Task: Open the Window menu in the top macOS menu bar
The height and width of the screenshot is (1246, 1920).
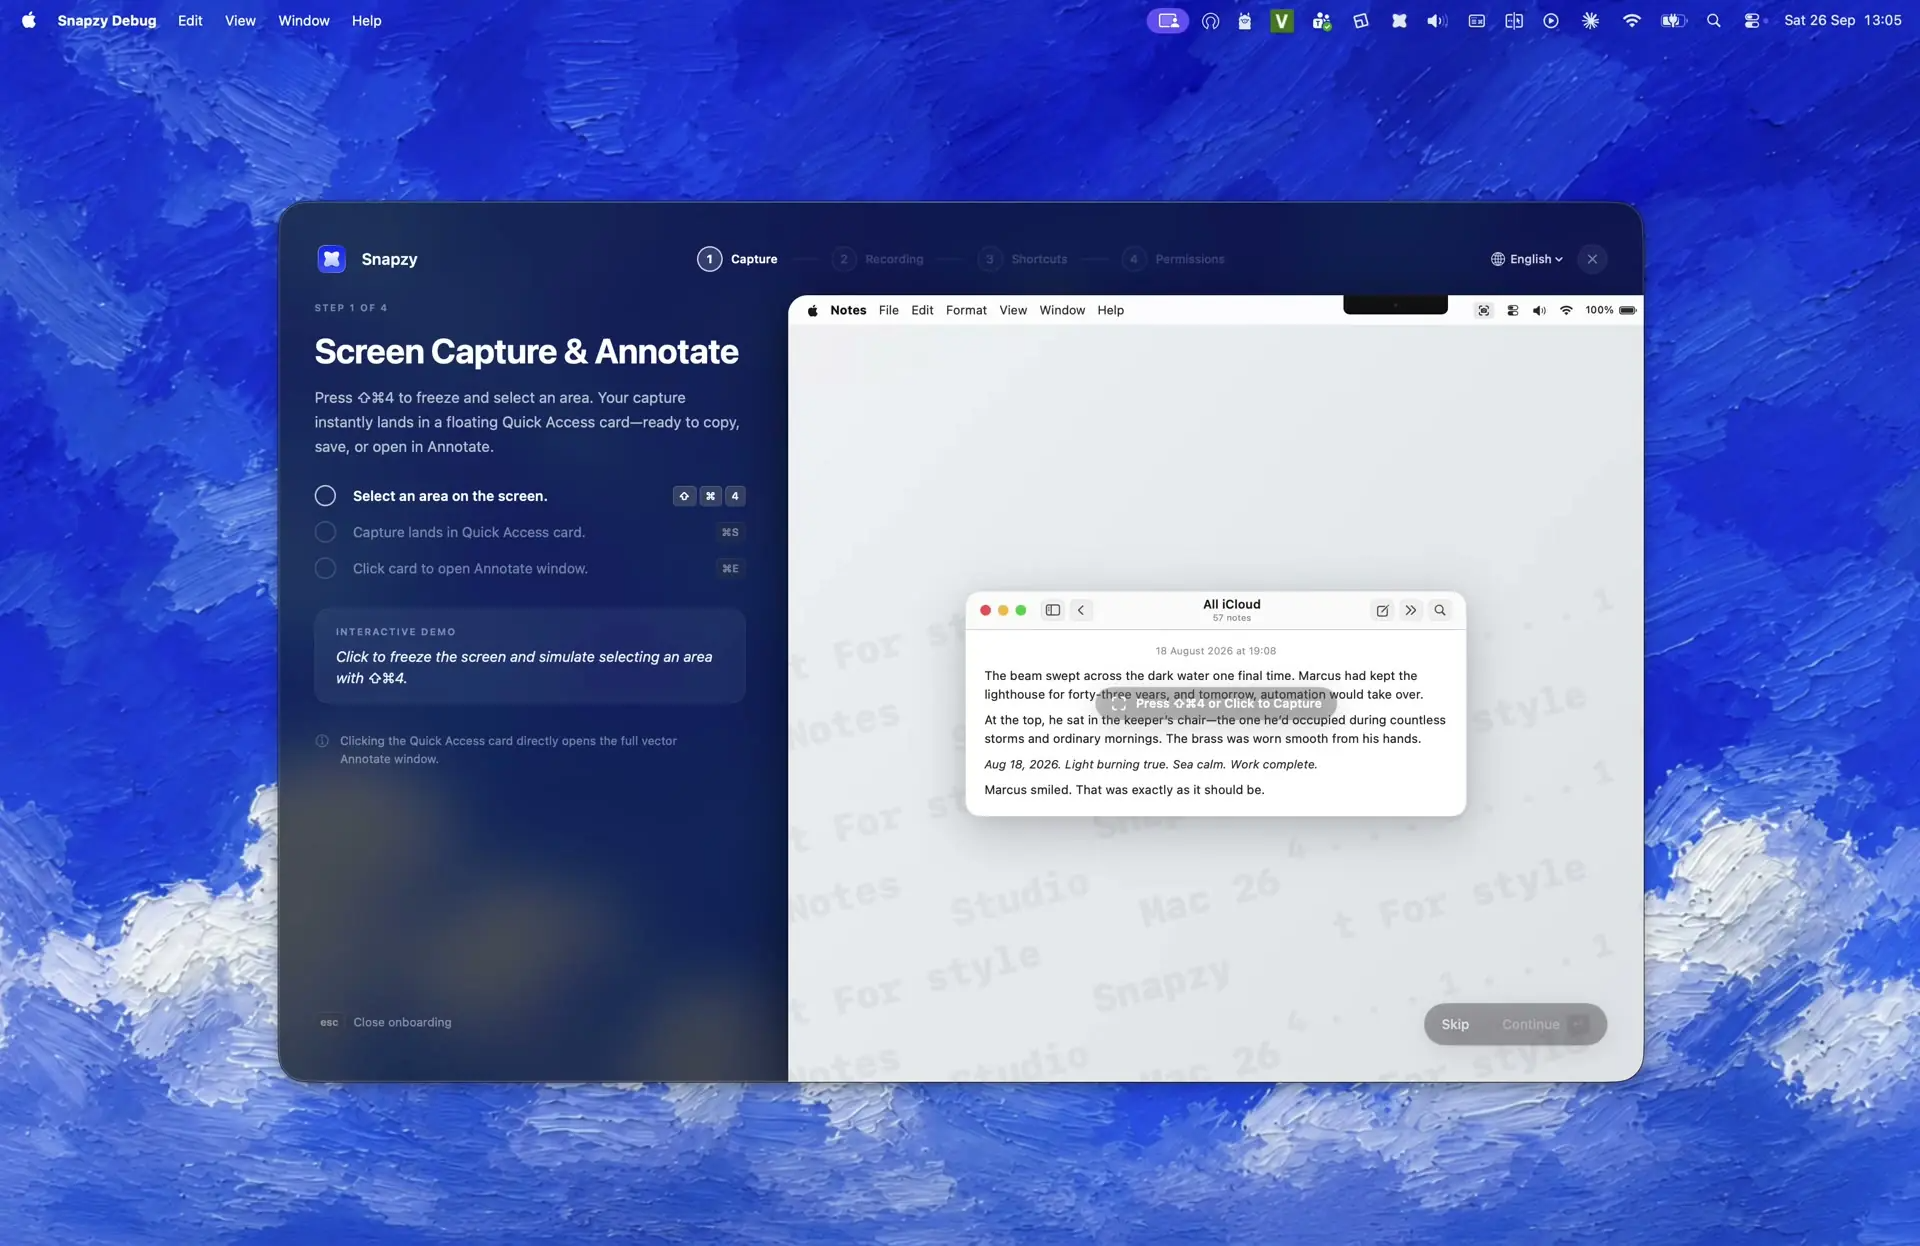Action: click(304, 21)
